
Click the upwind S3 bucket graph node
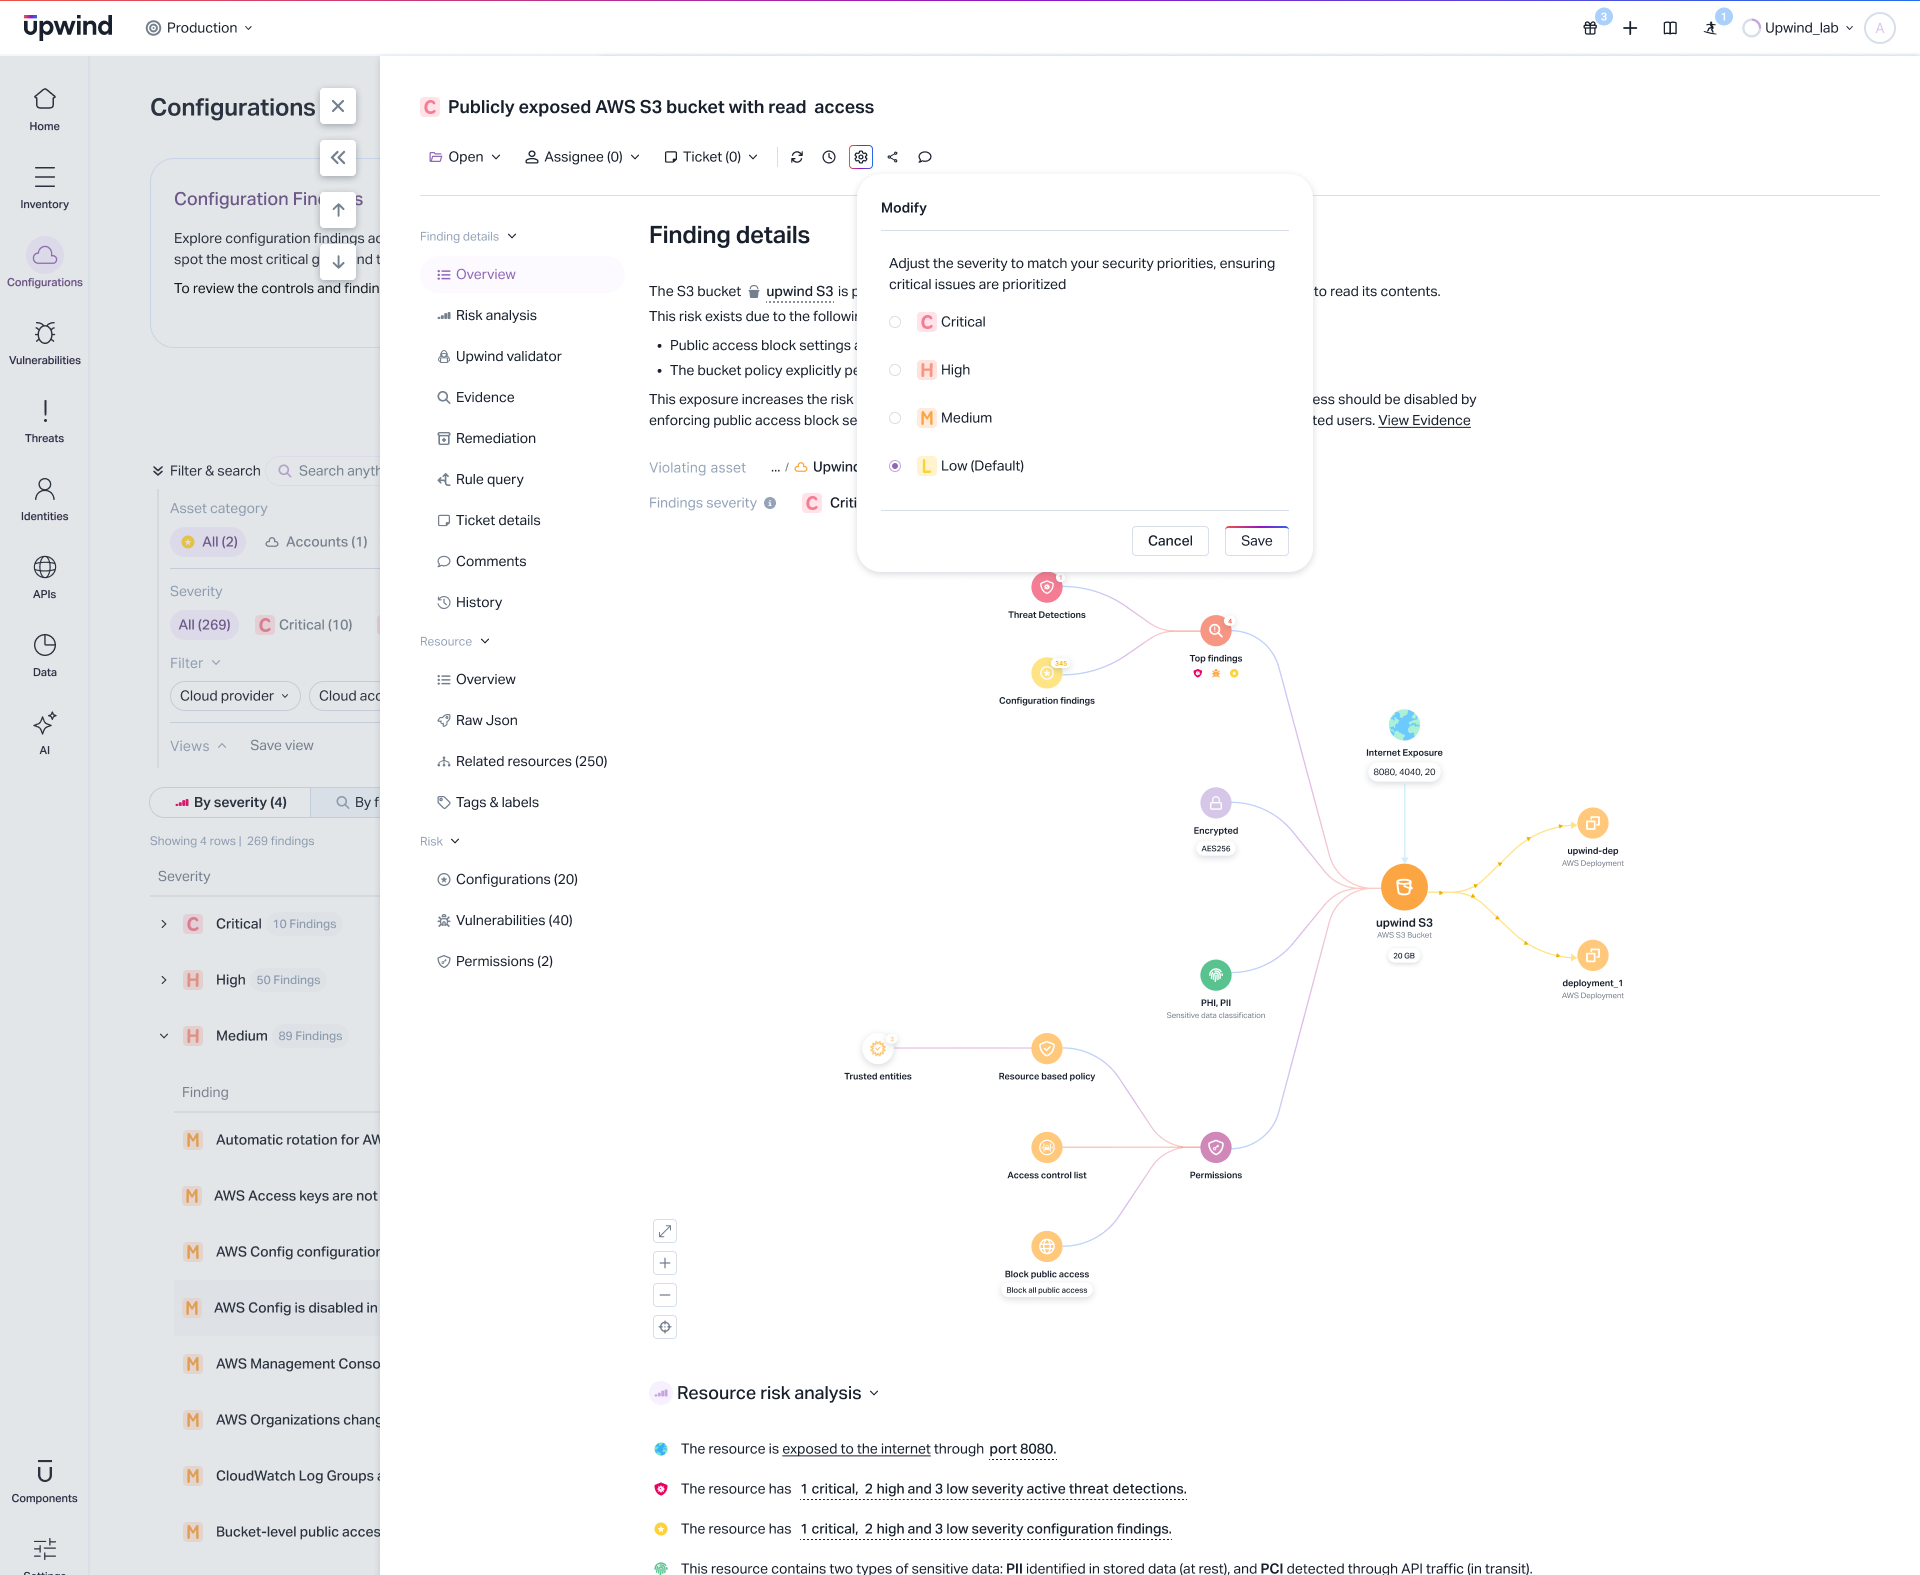(x=1403, y=887)
